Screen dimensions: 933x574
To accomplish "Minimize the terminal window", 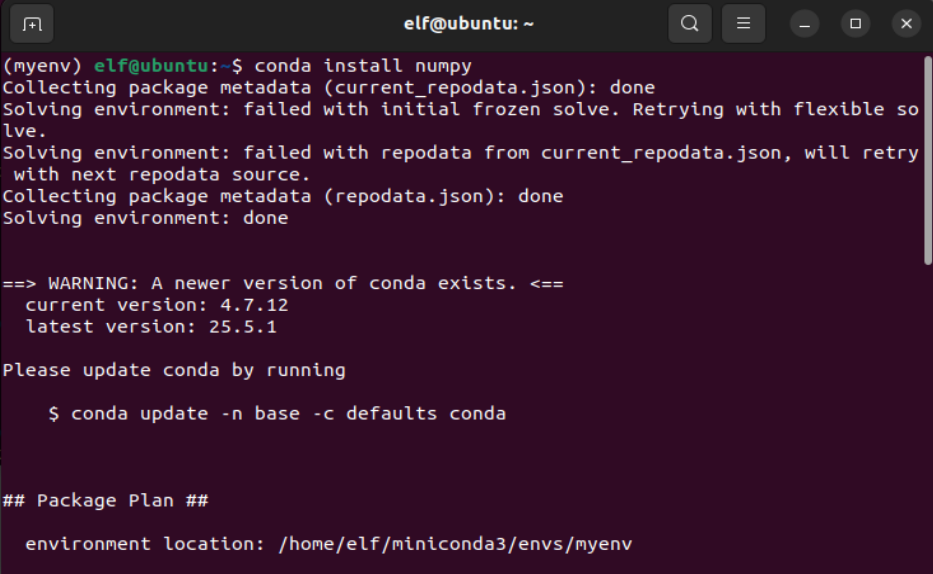I will (x=804, y=23).
